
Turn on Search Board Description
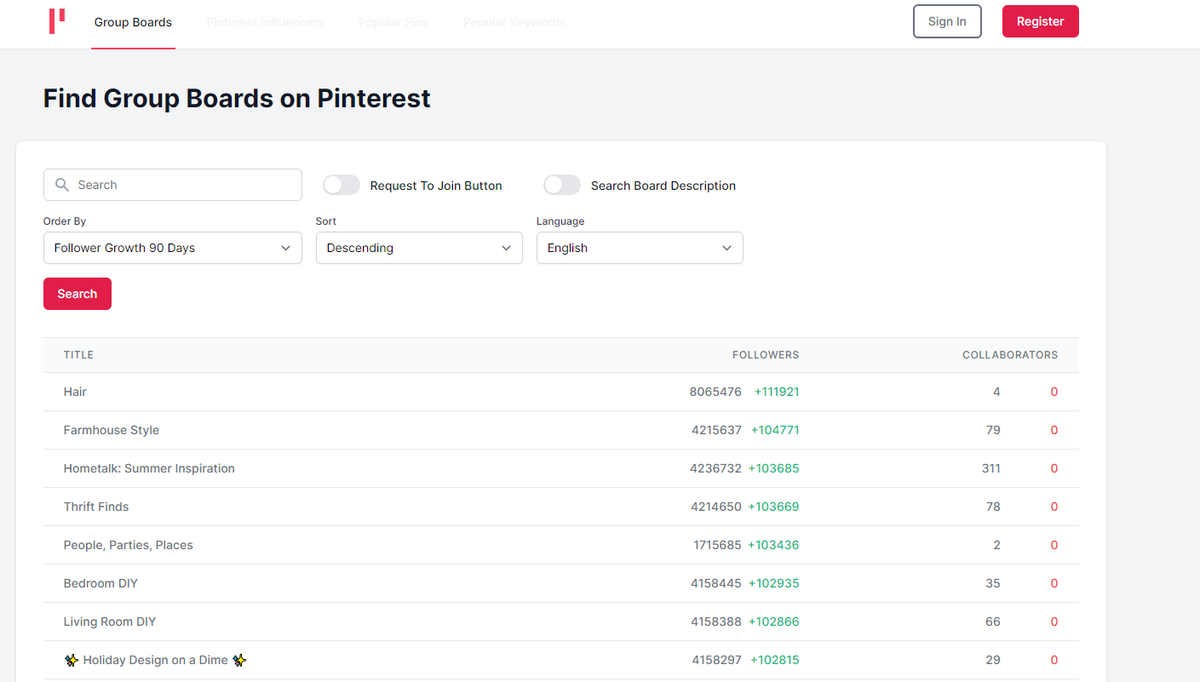(x=562, y=185)
